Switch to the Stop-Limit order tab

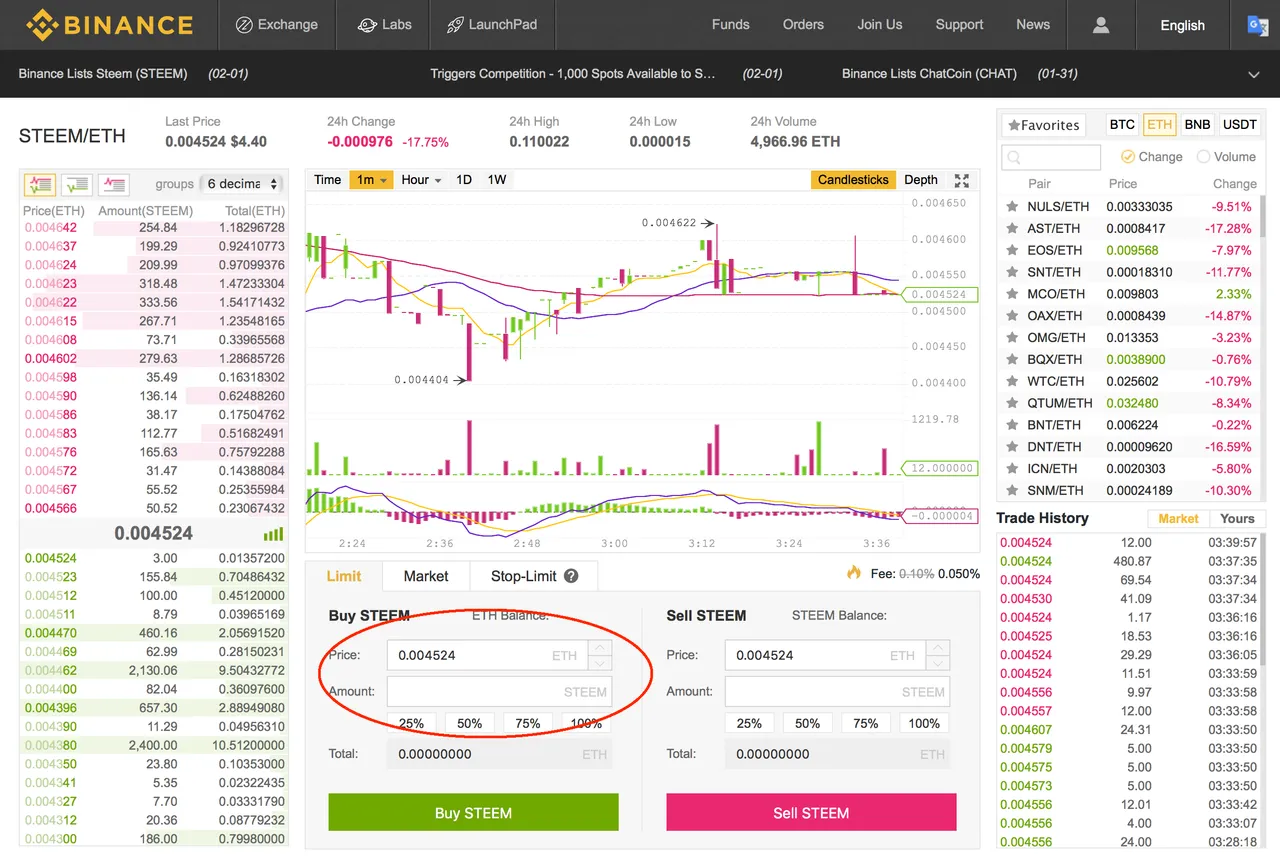(534, 576)
